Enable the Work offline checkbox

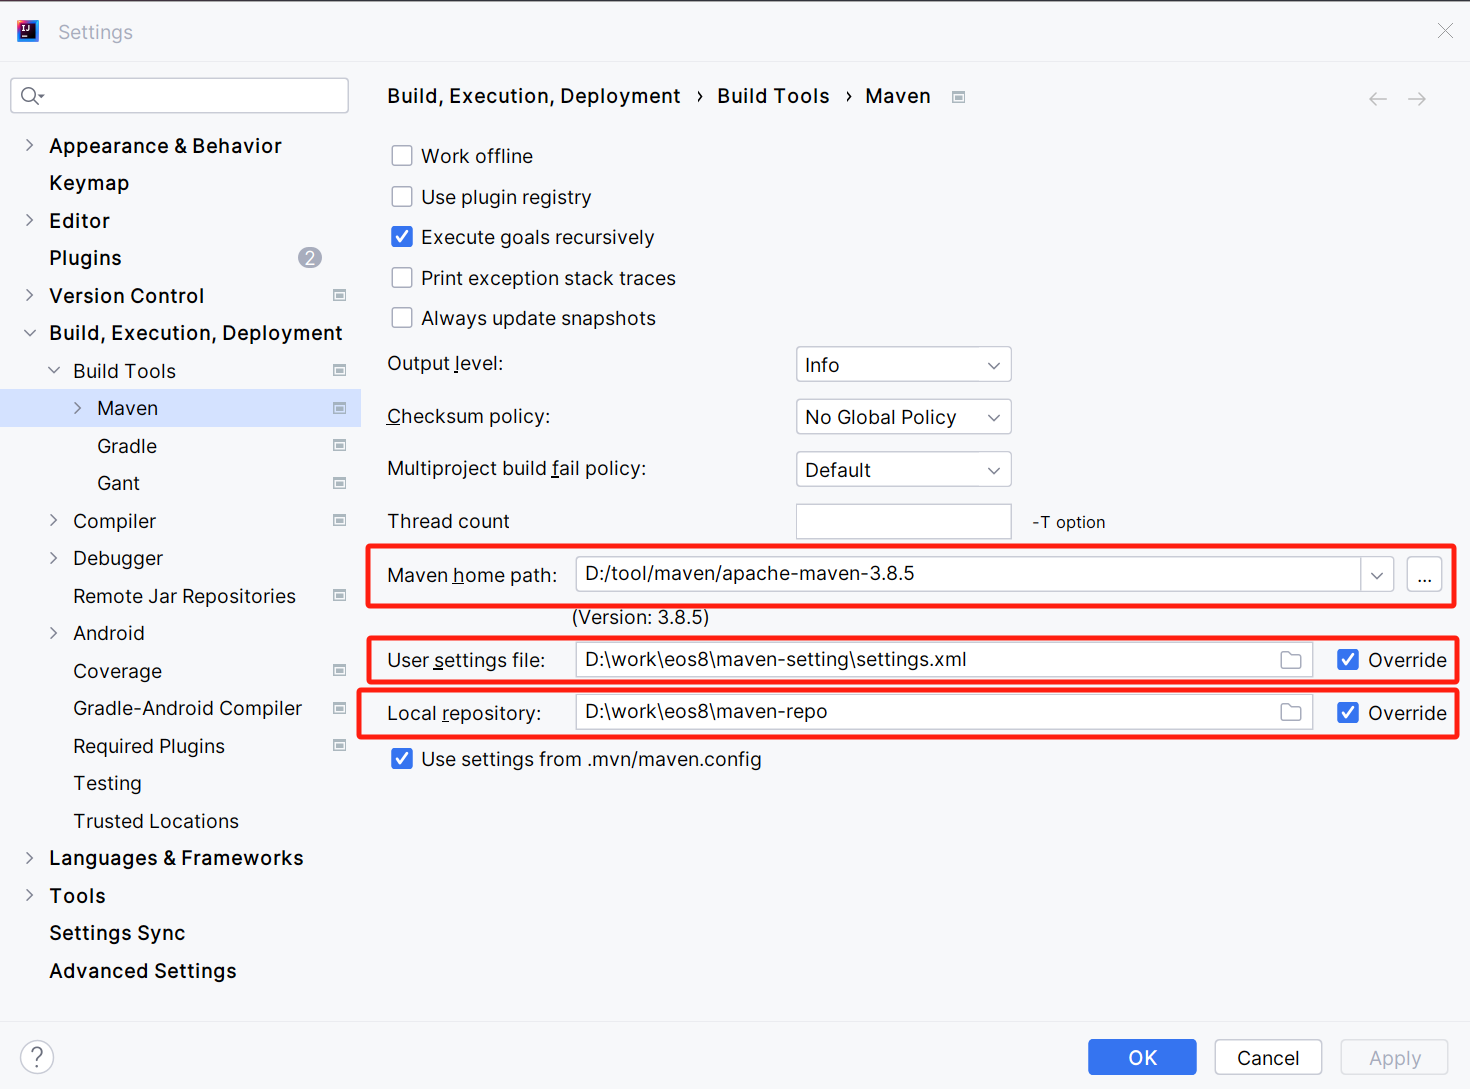(x=402, y=156)
